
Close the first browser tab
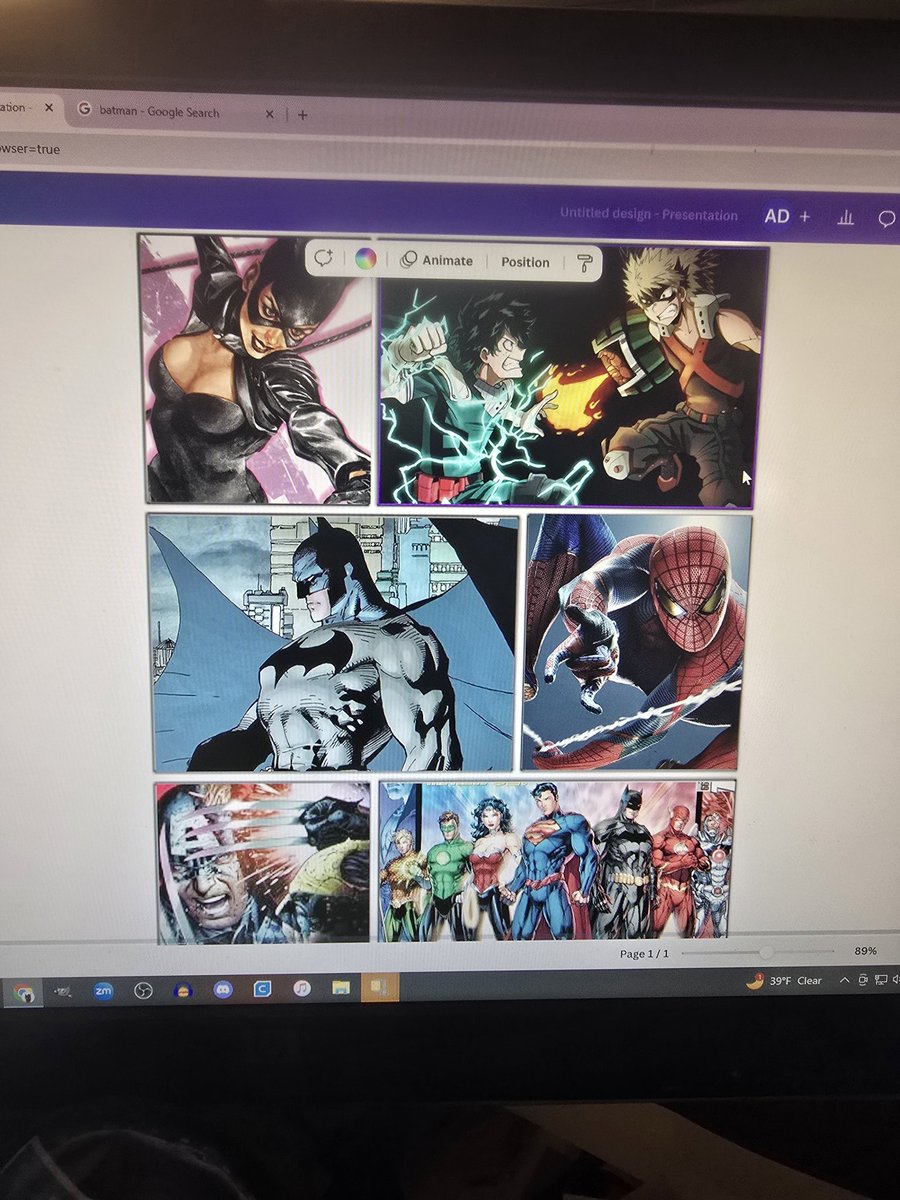tap(48, 107)
